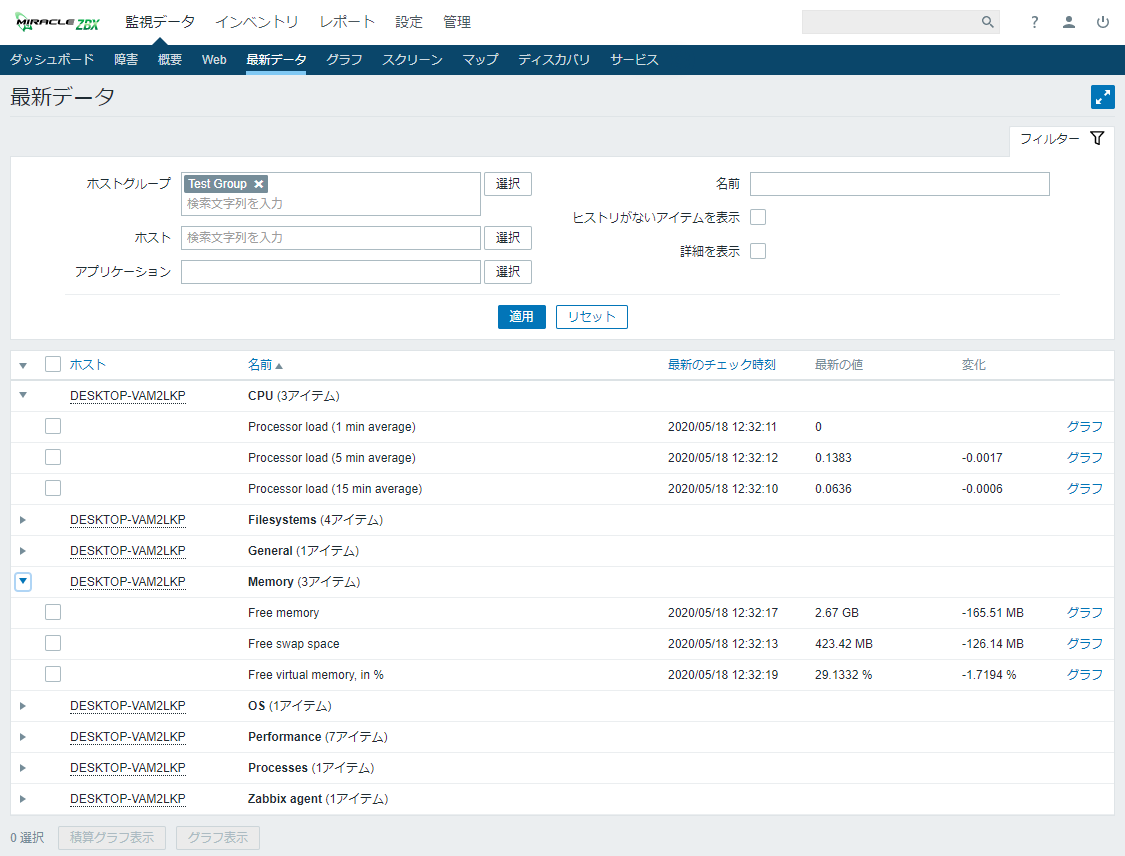Expand the Filesystems application group
The image size is (1125, 856).
click(x=23, y=520)
